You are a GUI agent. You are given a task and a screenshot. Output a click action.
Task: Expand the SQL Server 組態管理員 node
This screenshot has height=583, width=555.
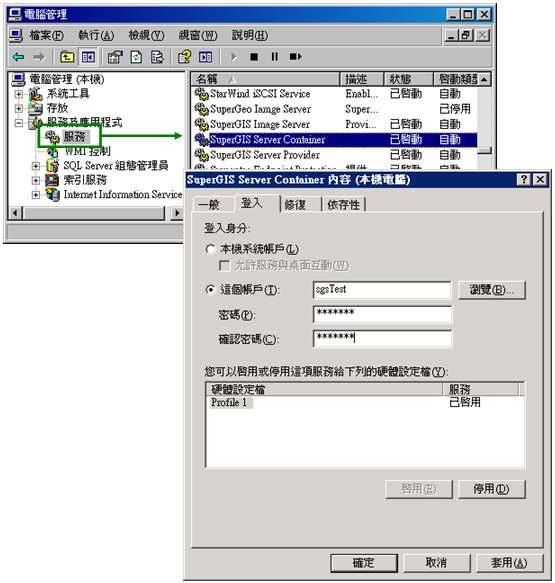35,166
